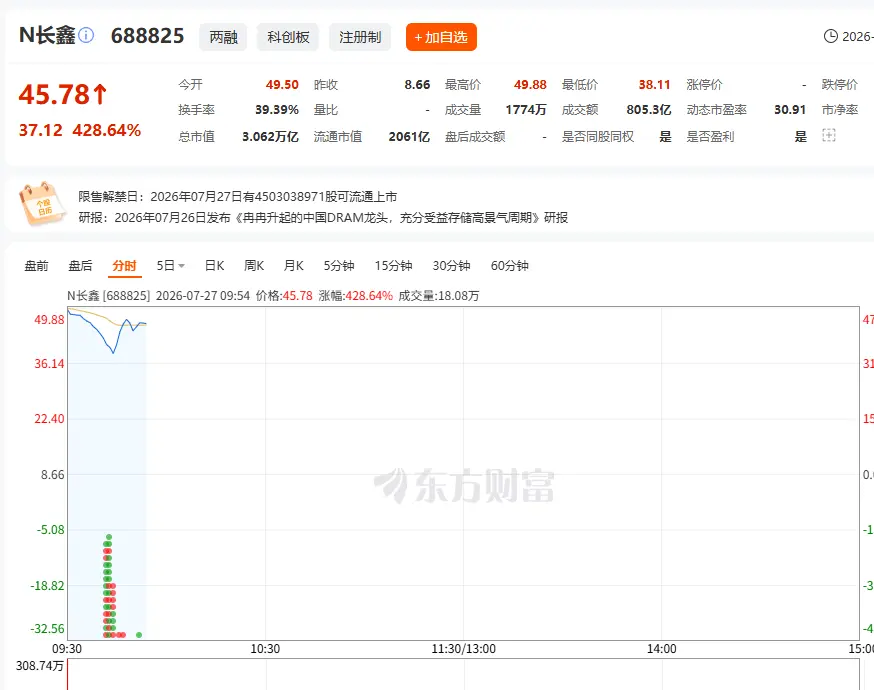Click the 注册制 tag

[x=360, y=37]
